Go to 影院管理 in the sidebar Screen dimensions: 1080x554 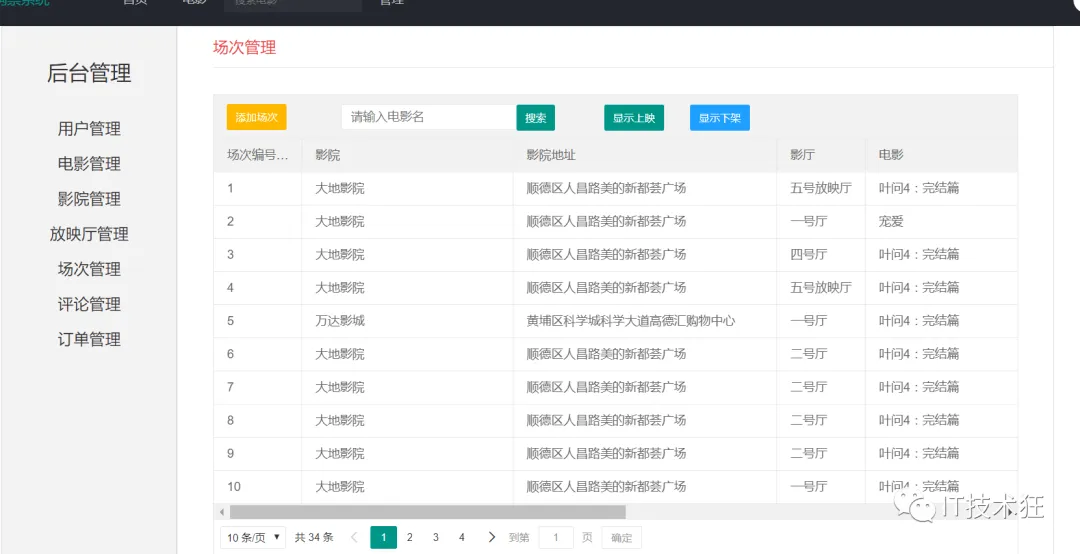(89, 199)
